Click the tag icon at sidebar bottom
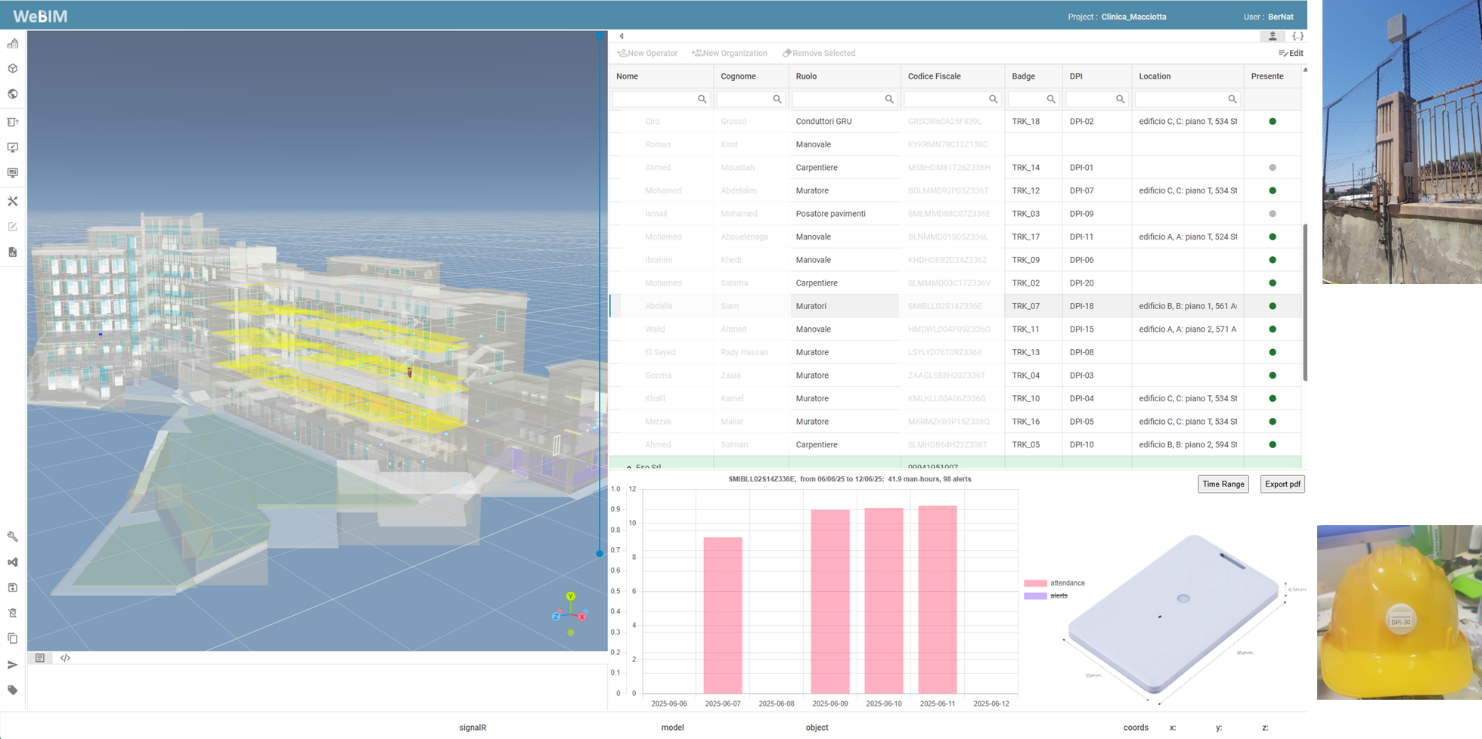 pos(13,690)
